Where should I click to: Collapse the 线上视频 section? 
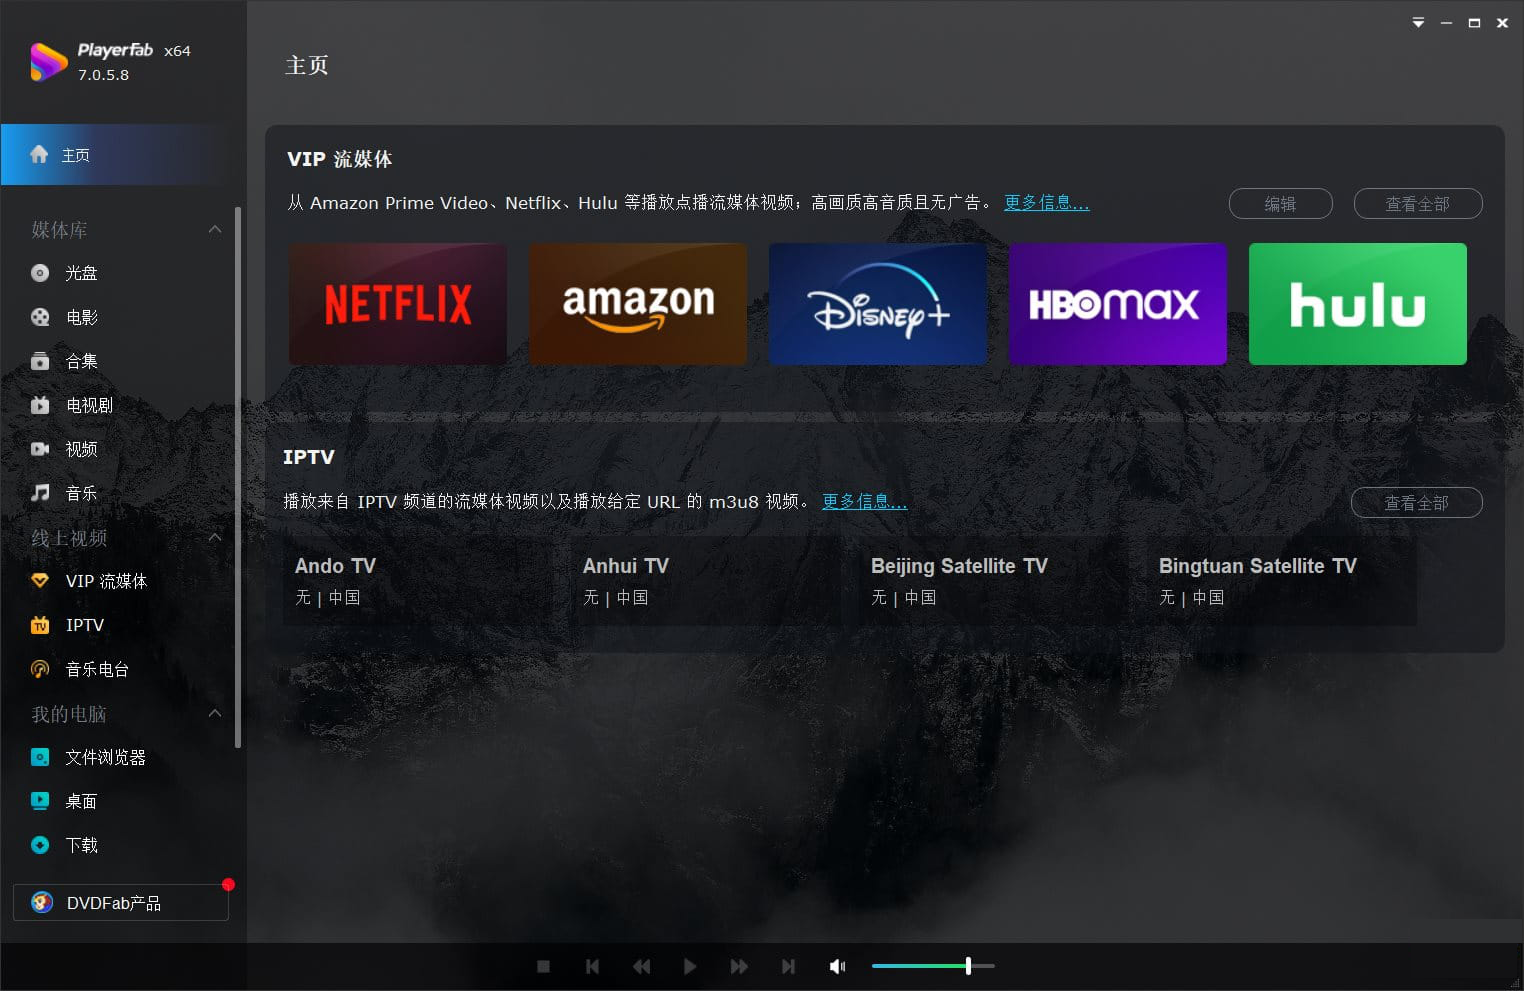tap(215, 537)
